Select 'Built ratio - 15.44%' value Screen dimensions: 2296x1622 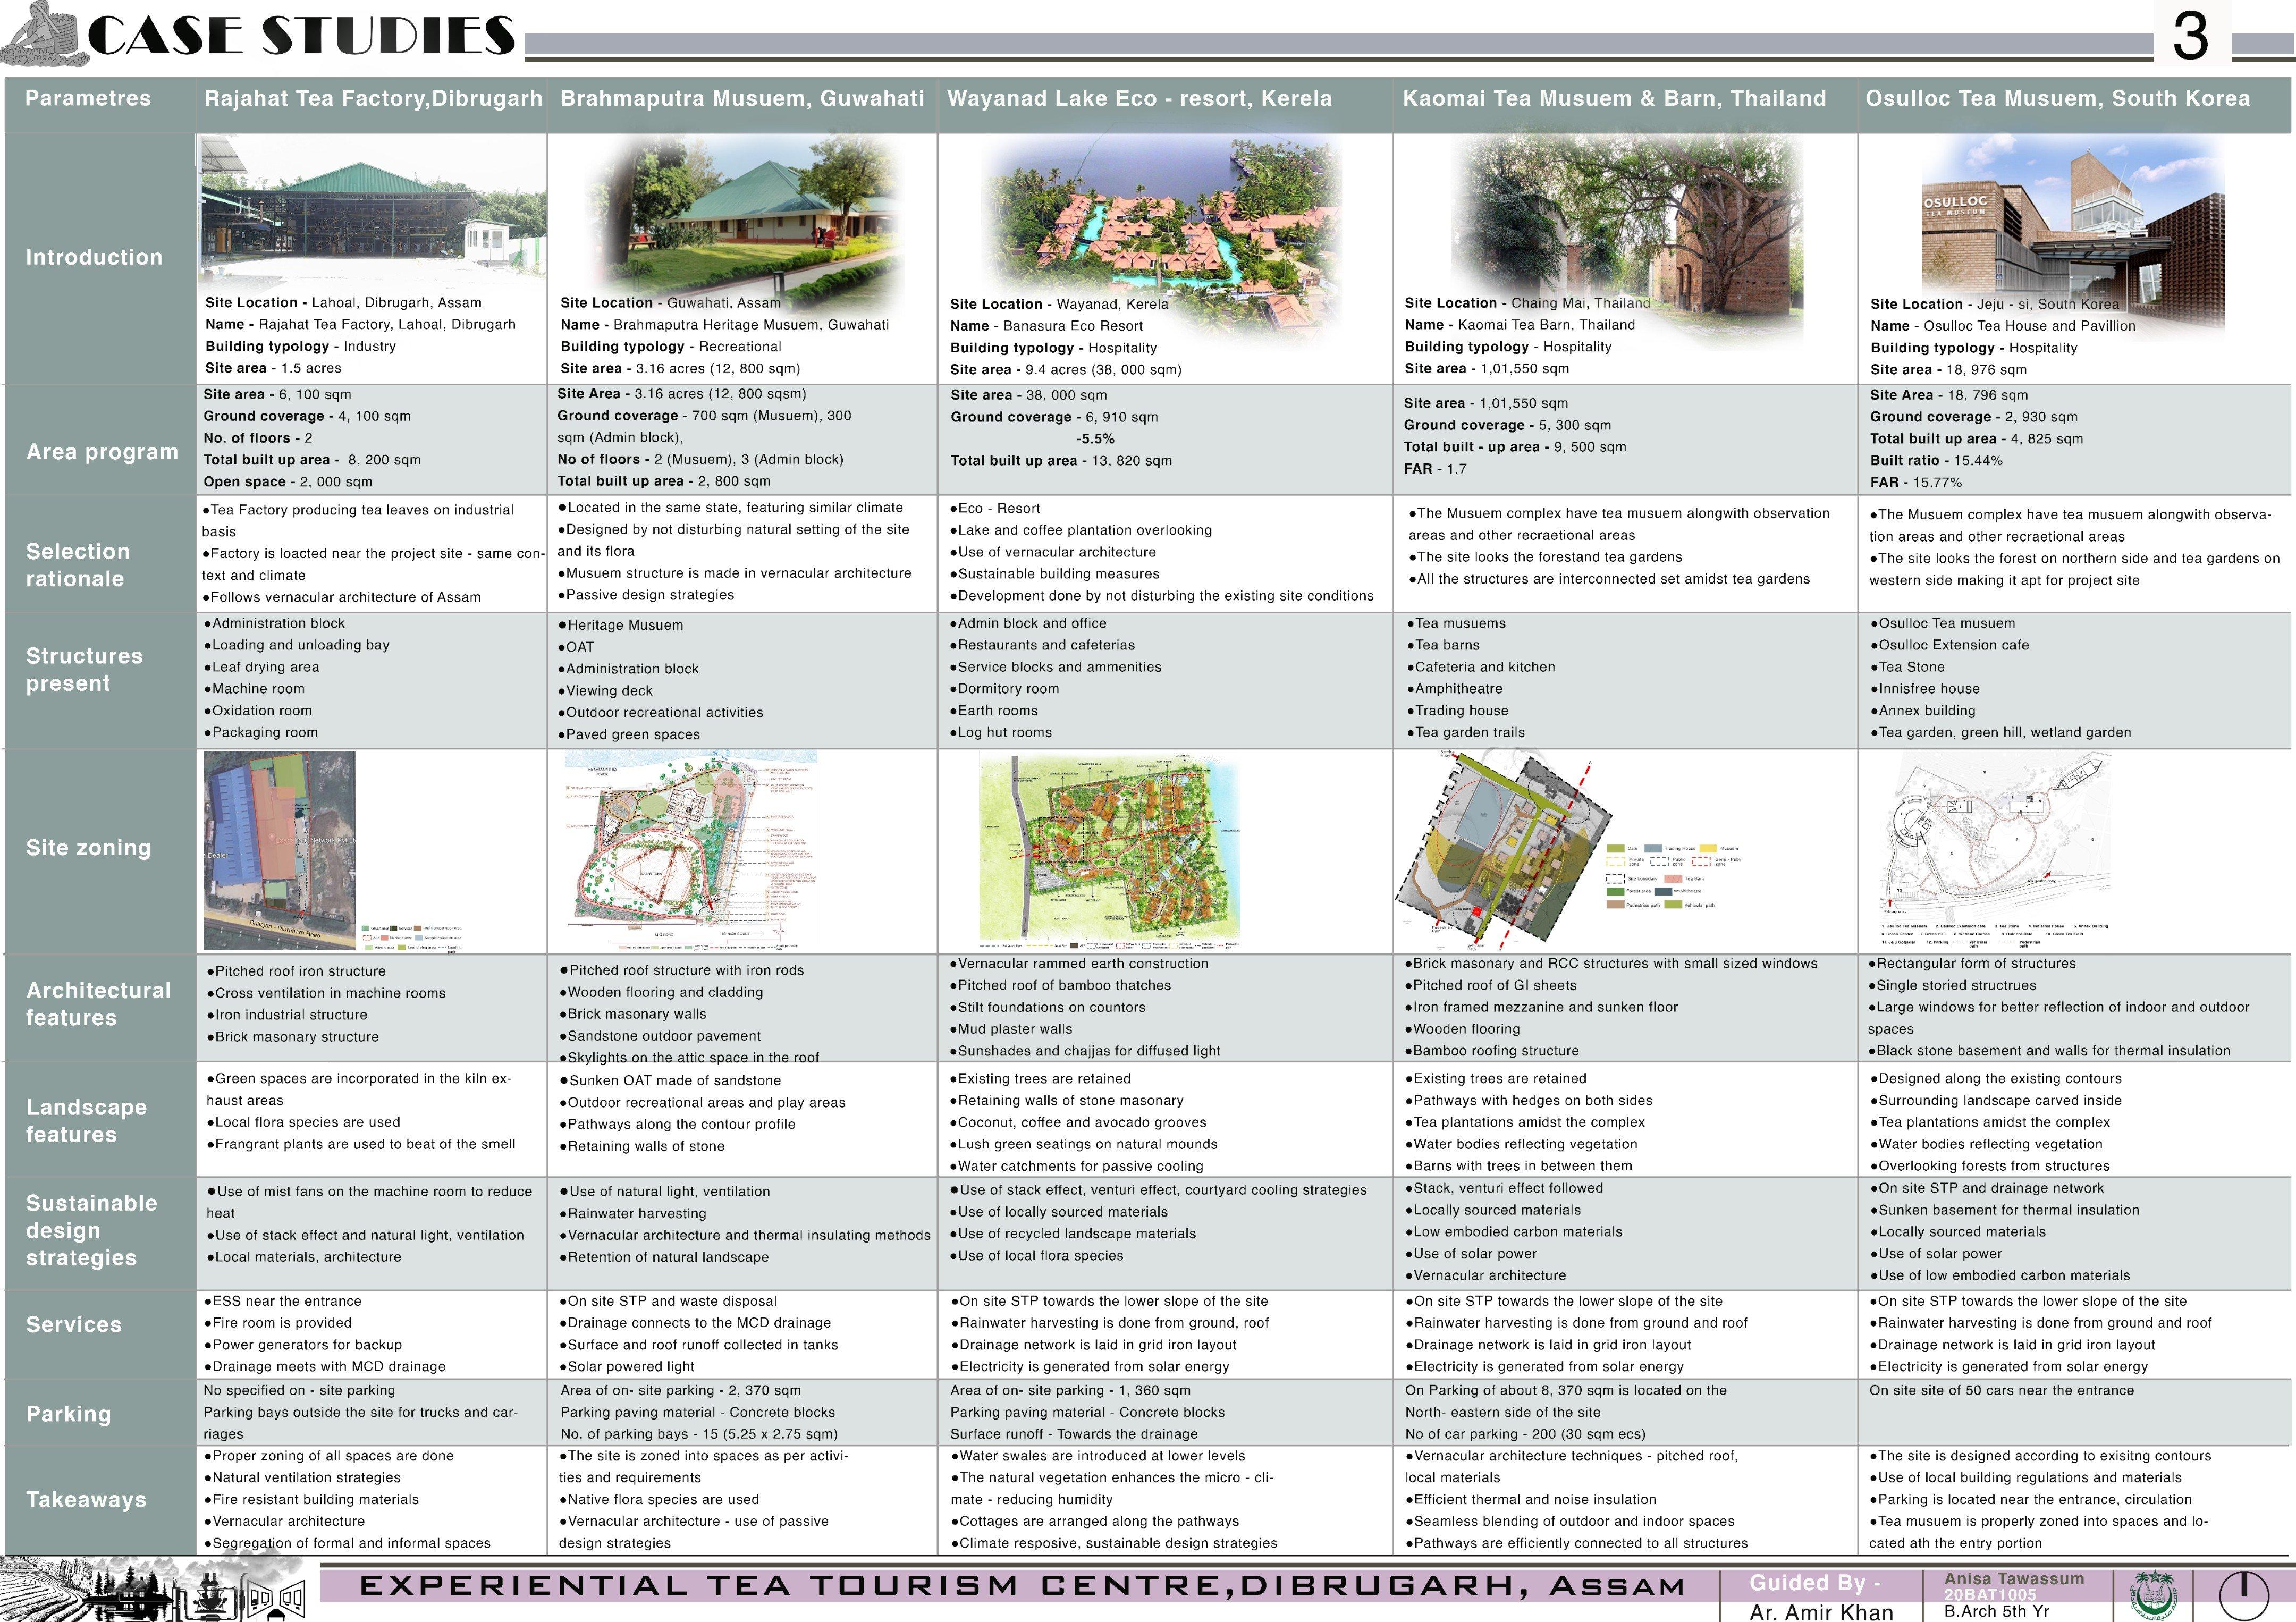[x=1936, y=460]
